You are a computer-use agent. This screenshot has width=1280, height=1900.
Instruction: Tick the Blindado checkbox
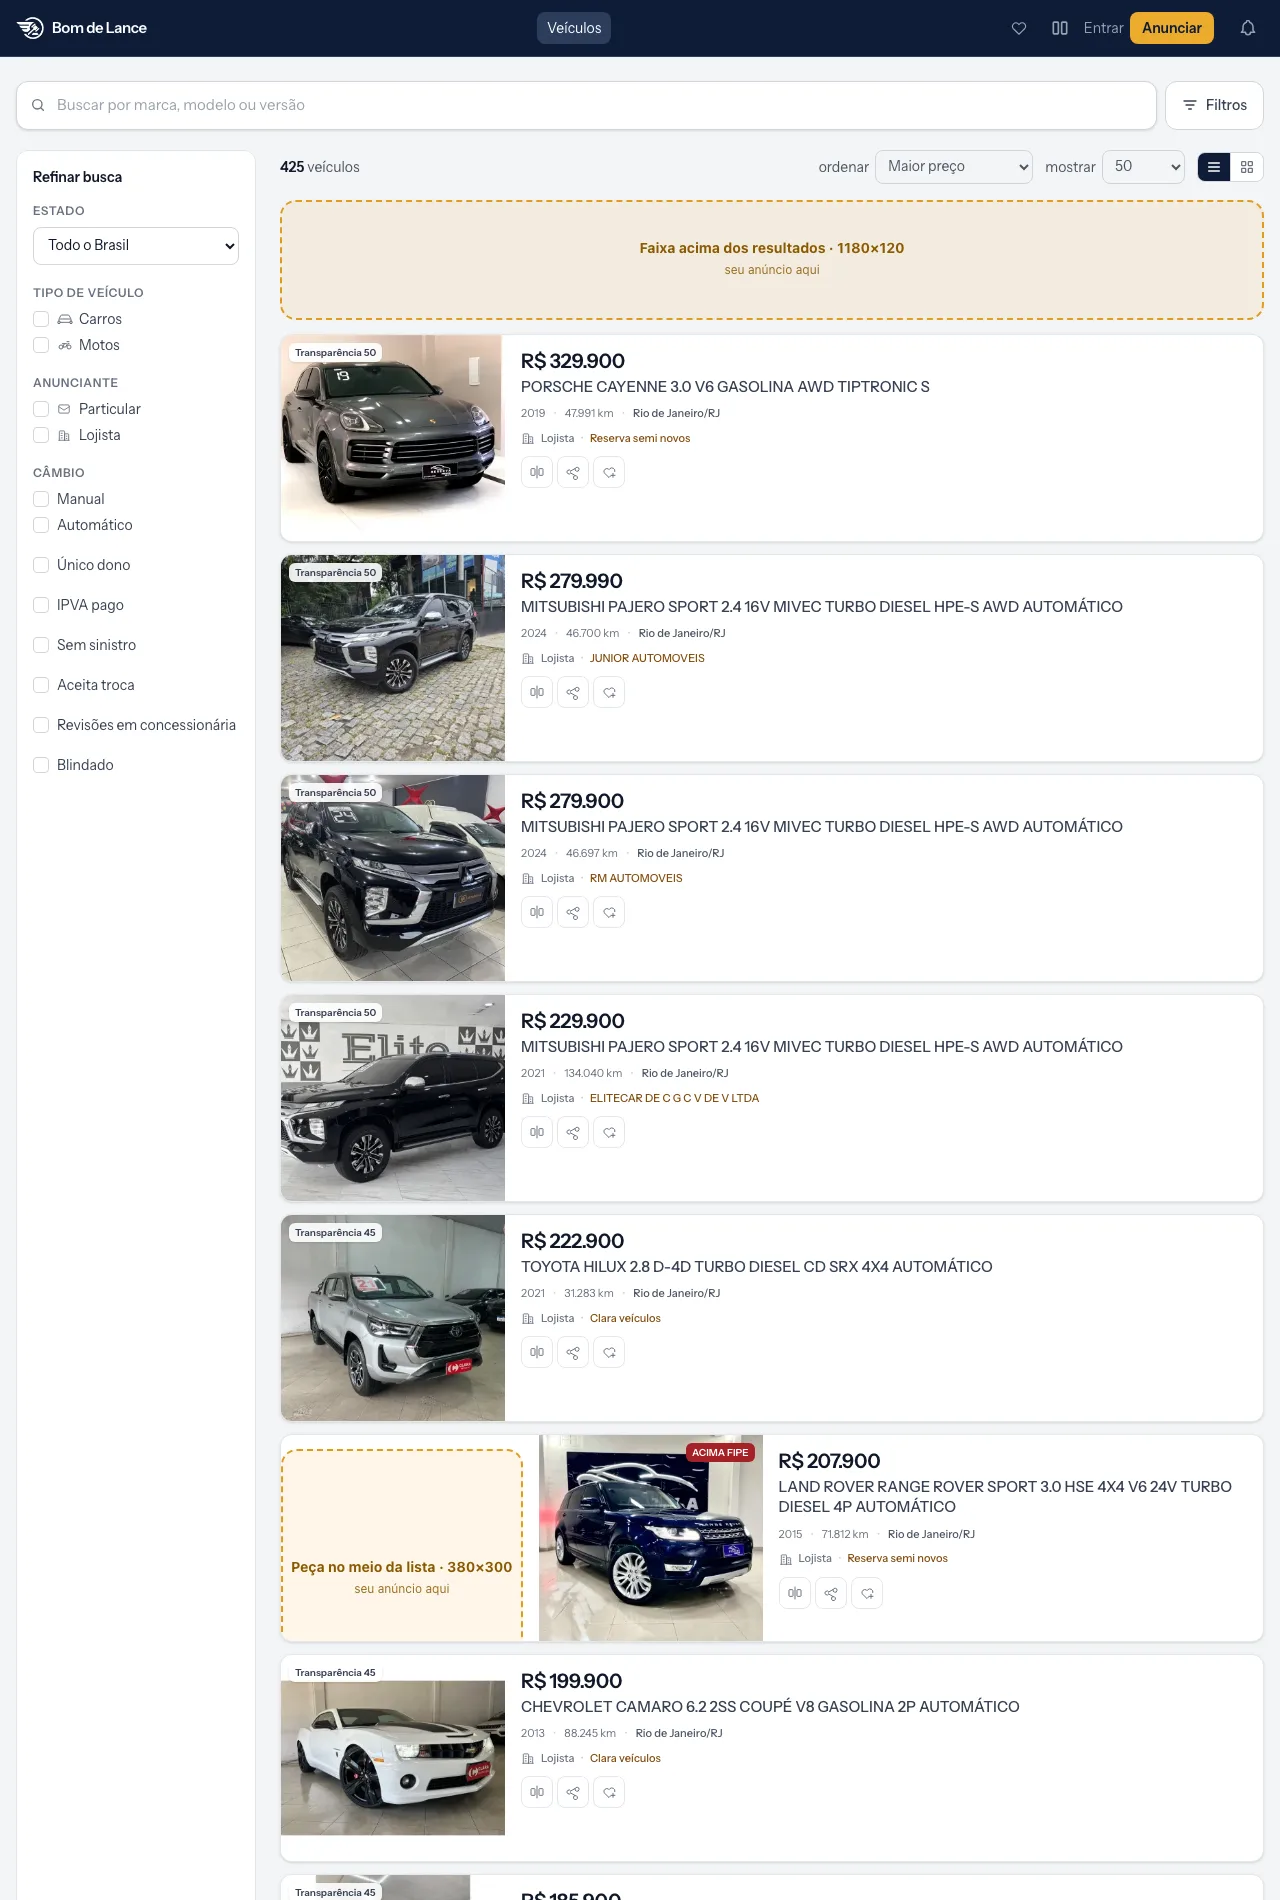coord(41,765)
